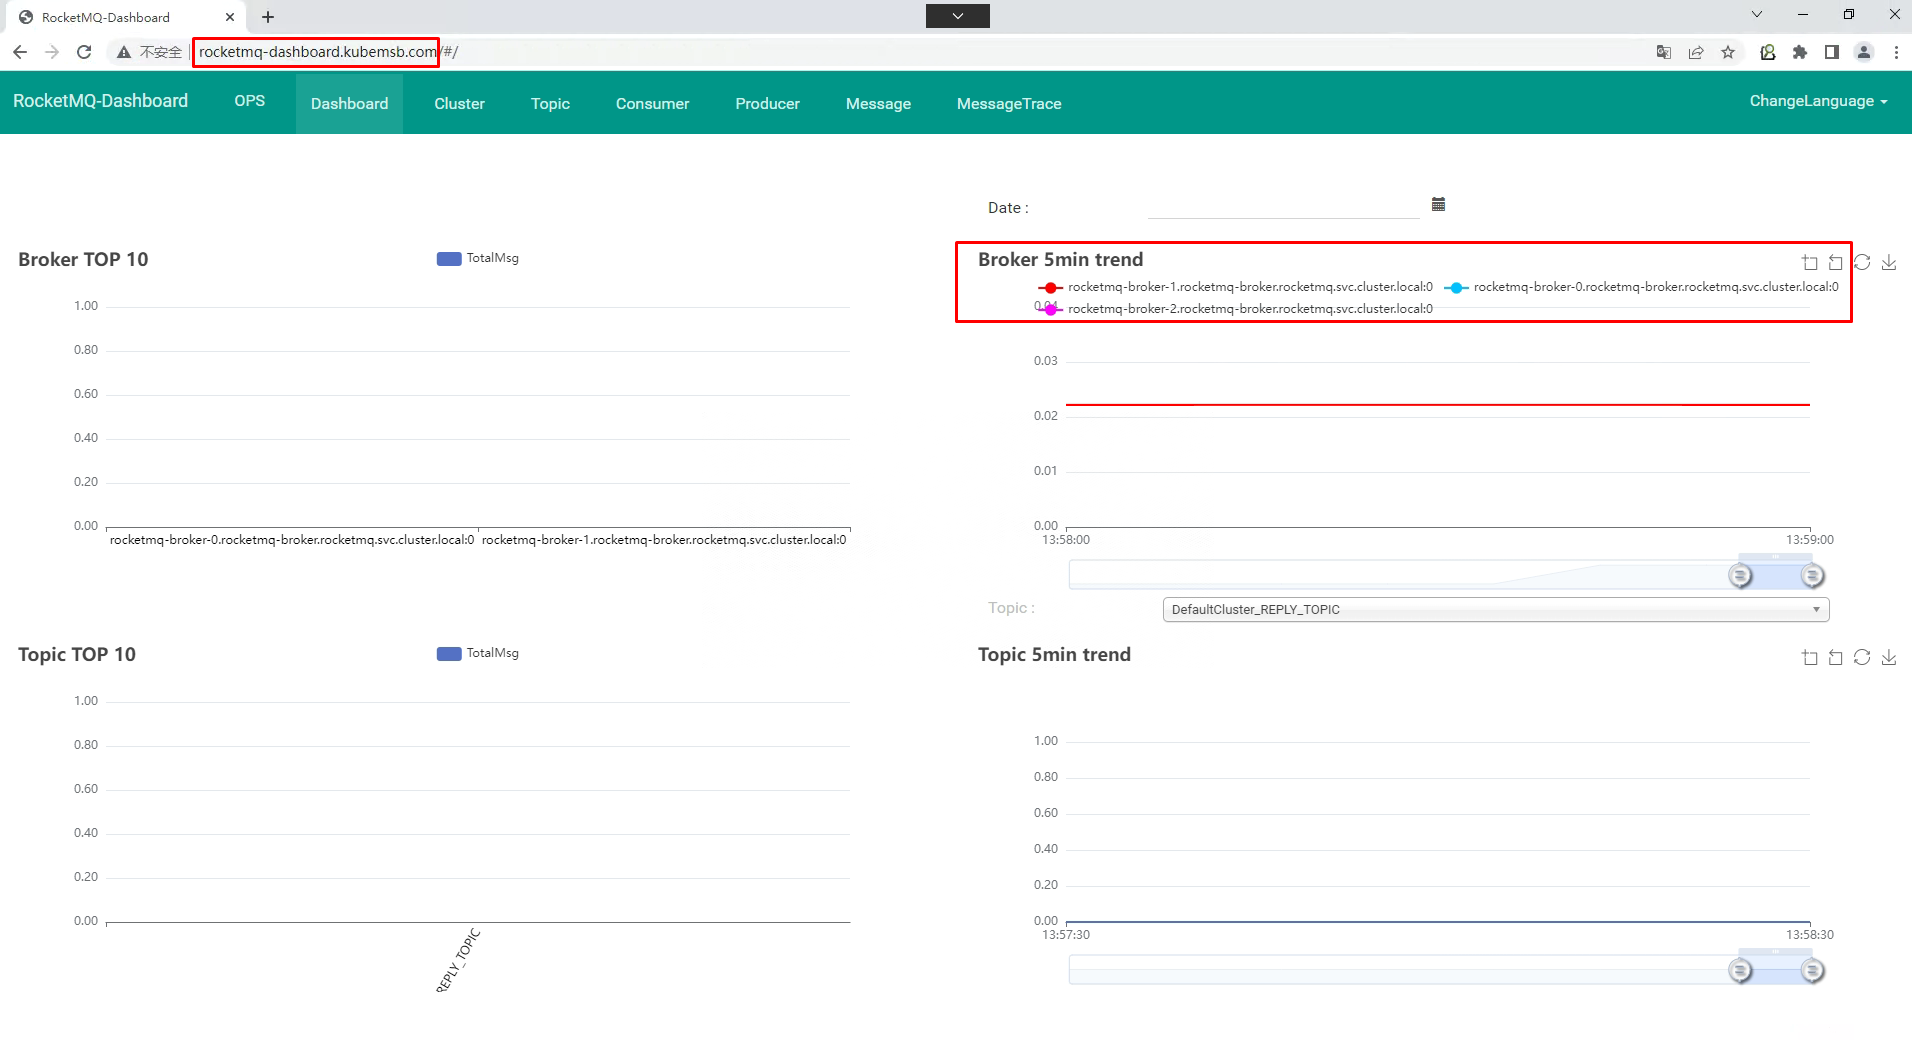
Task: Reset area zoom on Broker 5min trend
Action: coord(1835,262)
